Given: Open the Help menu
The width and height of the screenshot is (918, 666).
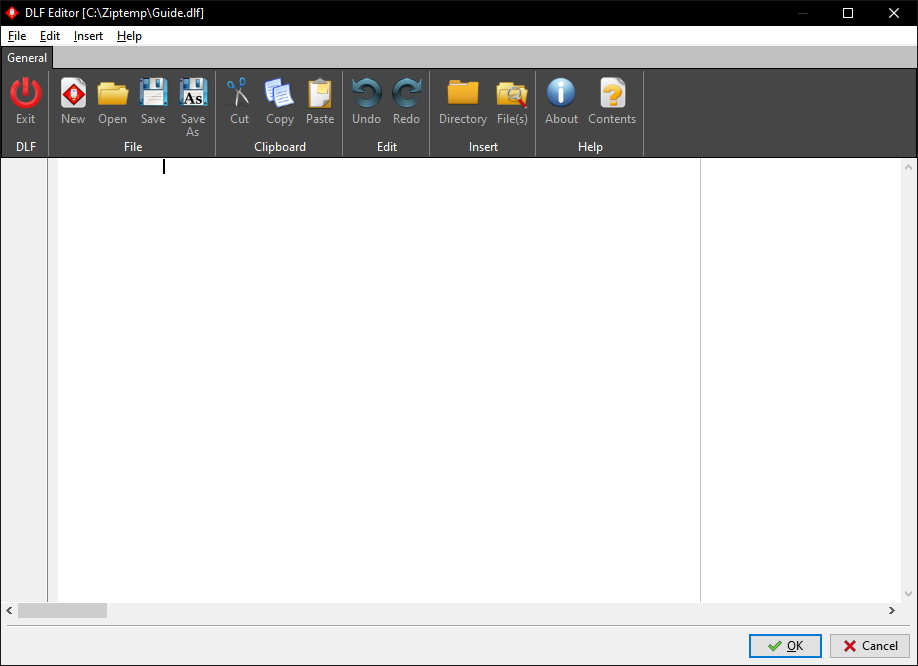Looking at the screenshot, I should tap(129, 36).
